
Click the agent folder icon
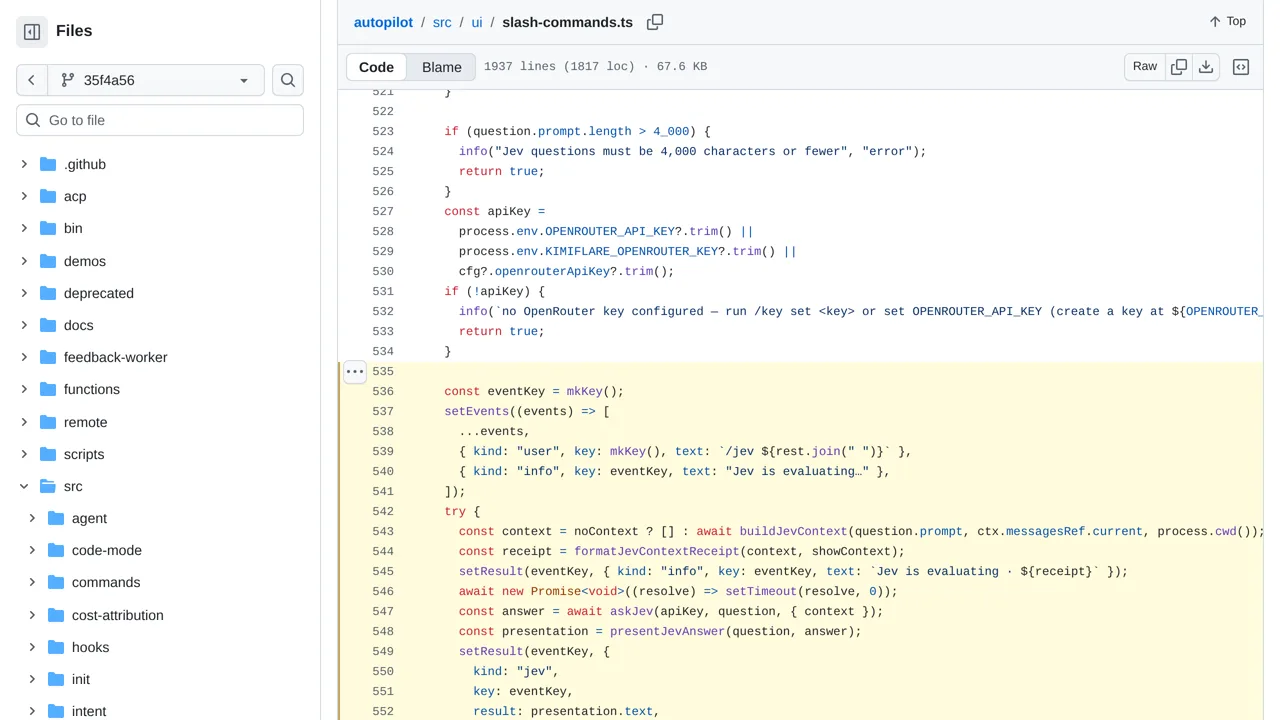click(x=55, y=518)
